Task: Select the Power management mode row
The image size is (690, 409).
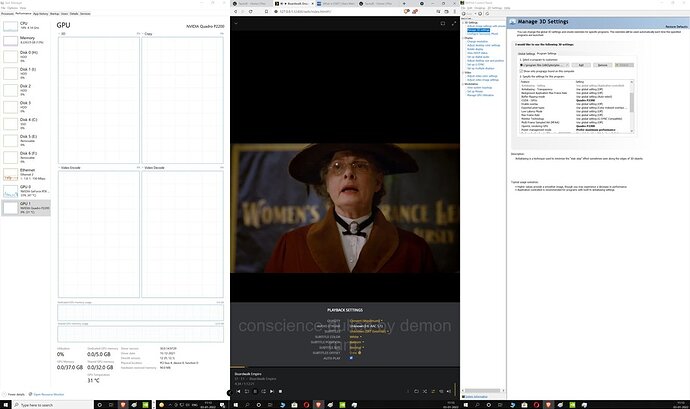Action: pos(575,130)
